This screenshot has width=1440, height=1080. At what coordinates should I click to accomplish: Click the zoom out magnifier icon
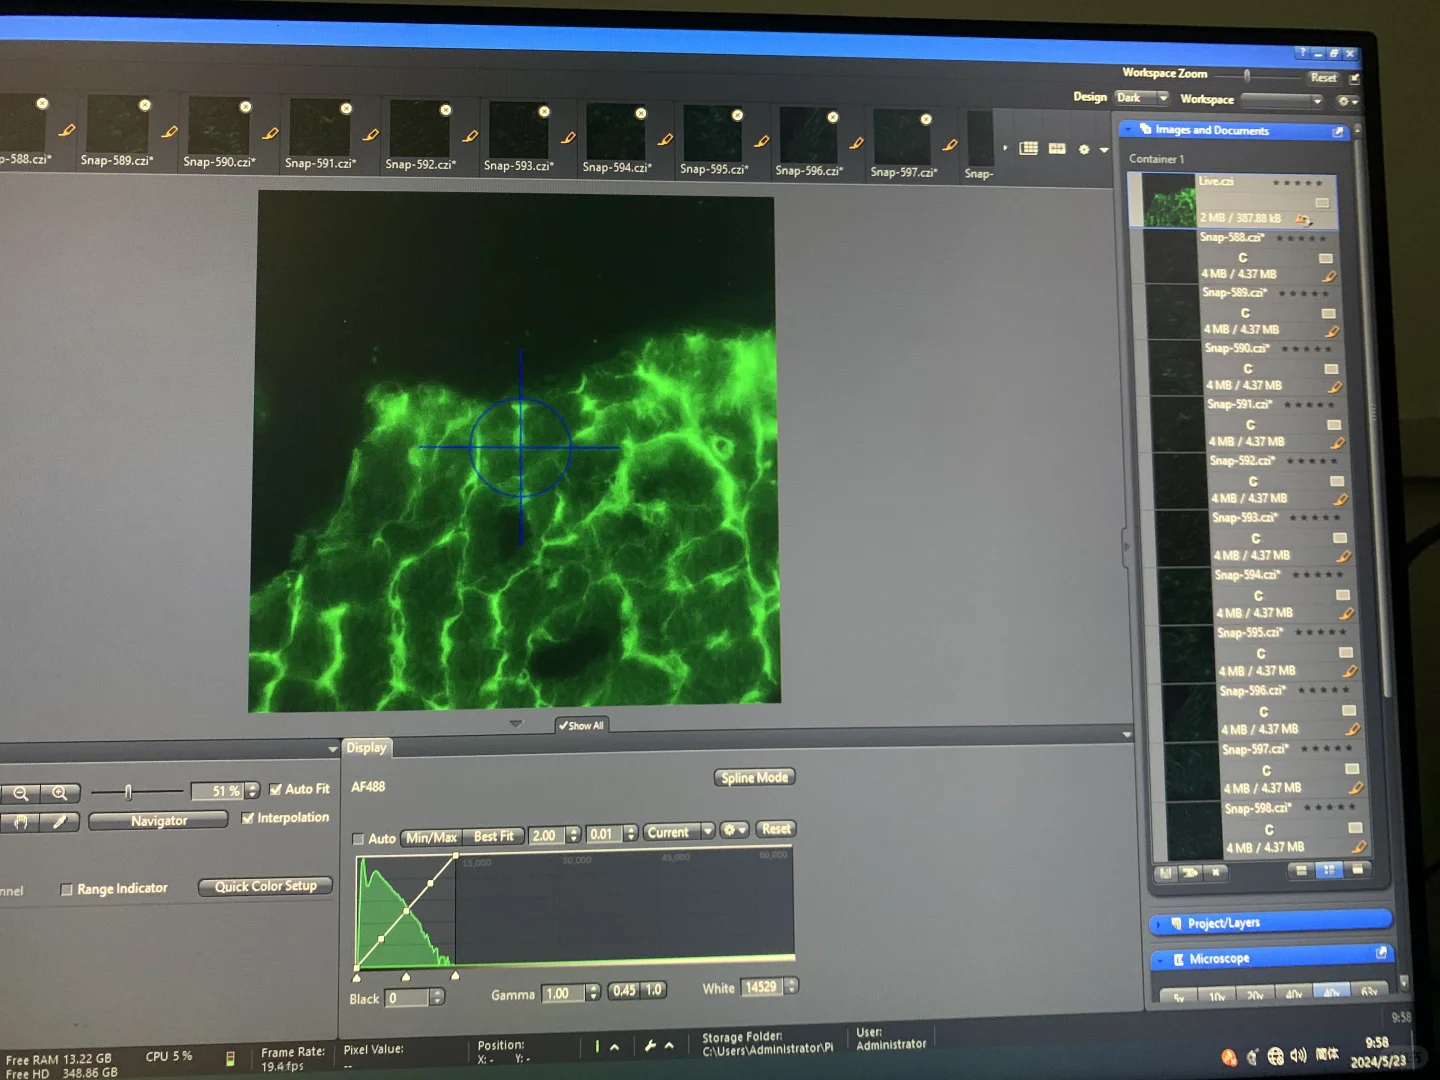[x=21, y=794]
